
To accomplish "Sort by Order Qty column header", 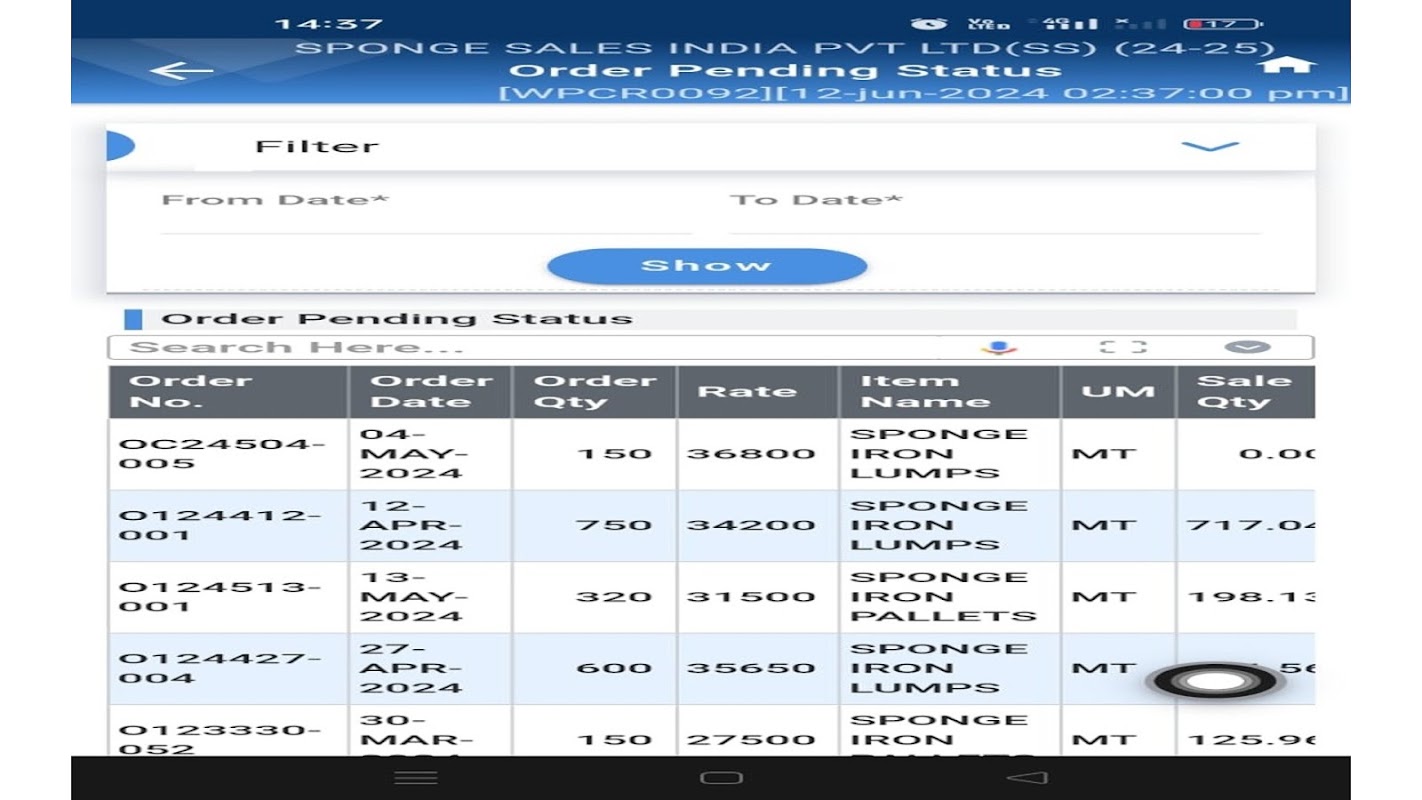I will tap(594, 392).
